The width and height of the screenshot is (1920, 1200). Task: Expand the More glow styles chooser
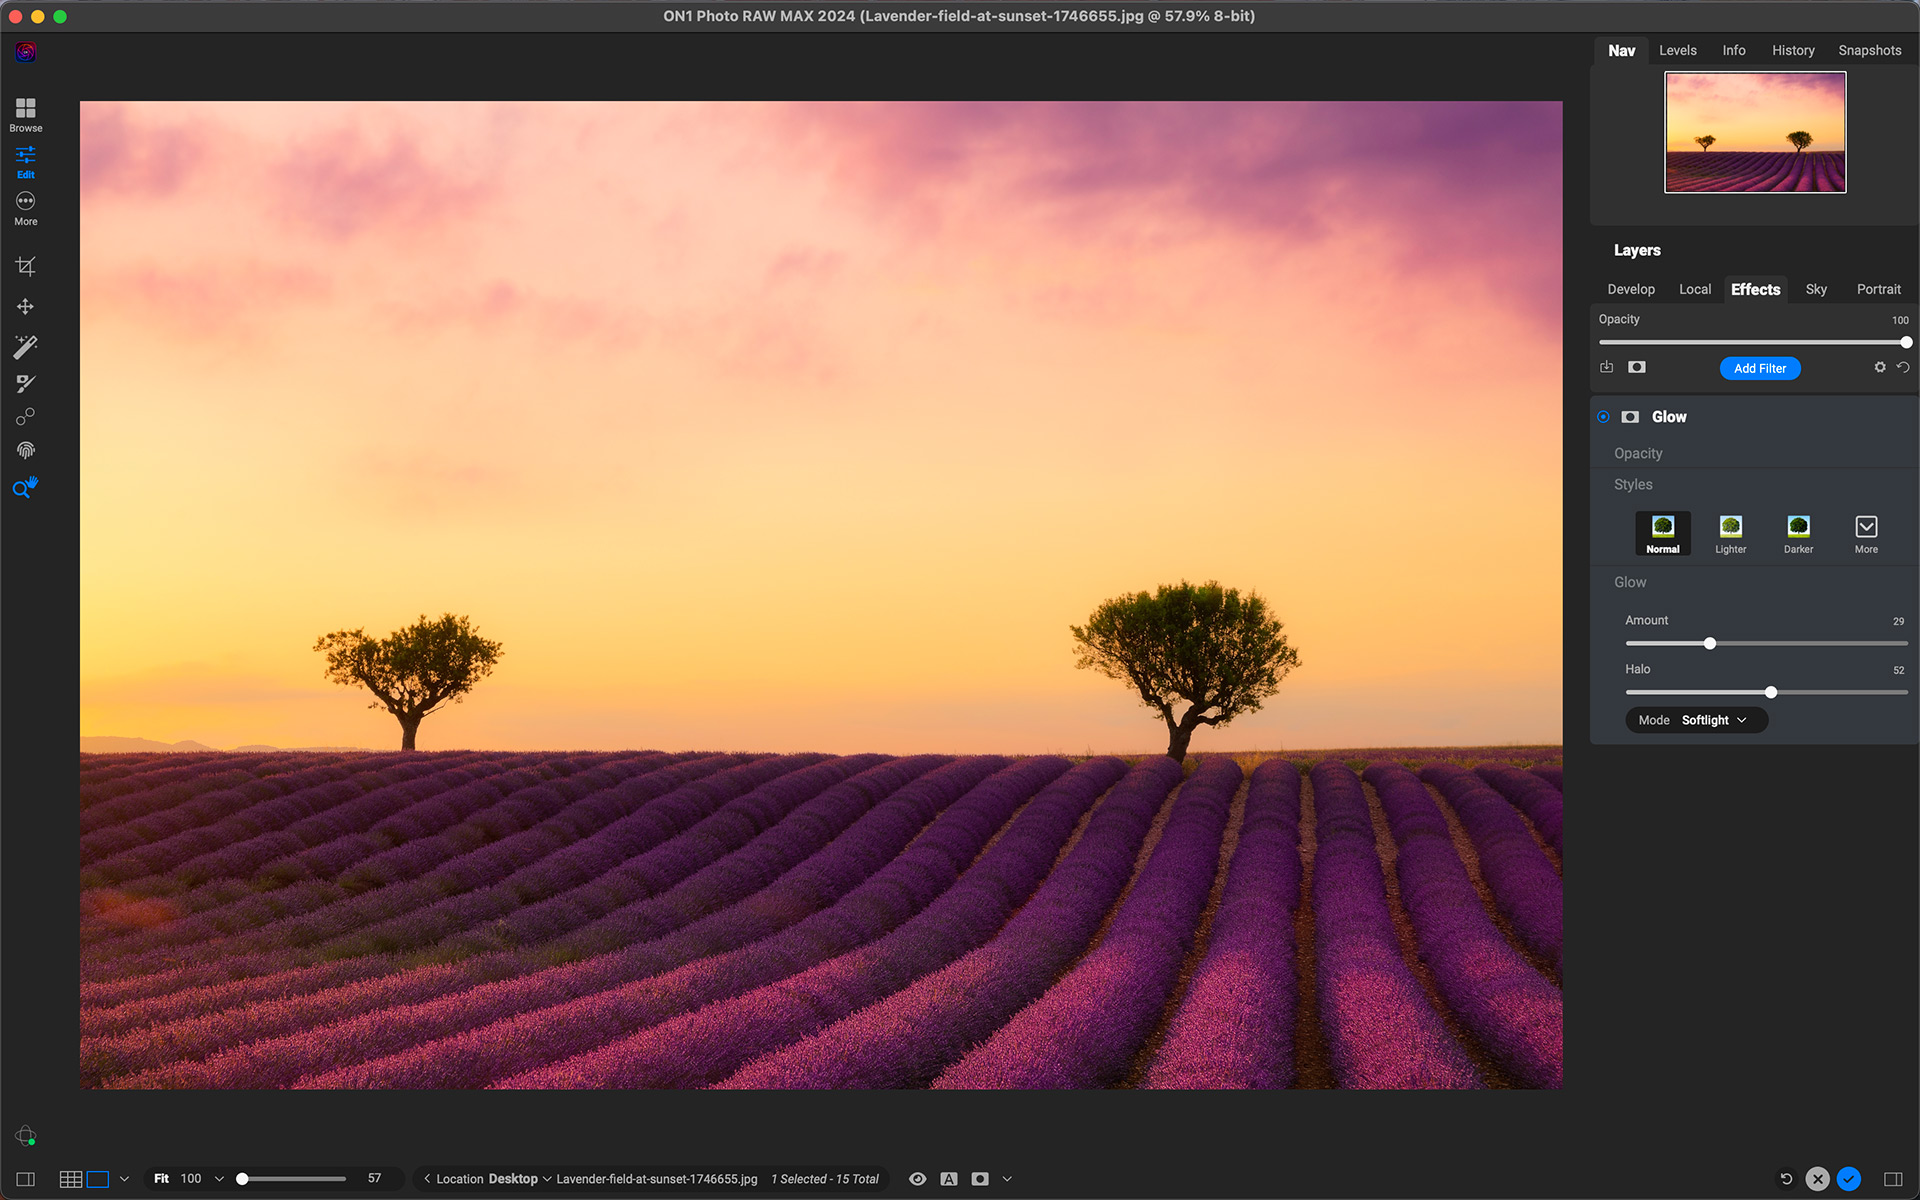pos(1866,527)
